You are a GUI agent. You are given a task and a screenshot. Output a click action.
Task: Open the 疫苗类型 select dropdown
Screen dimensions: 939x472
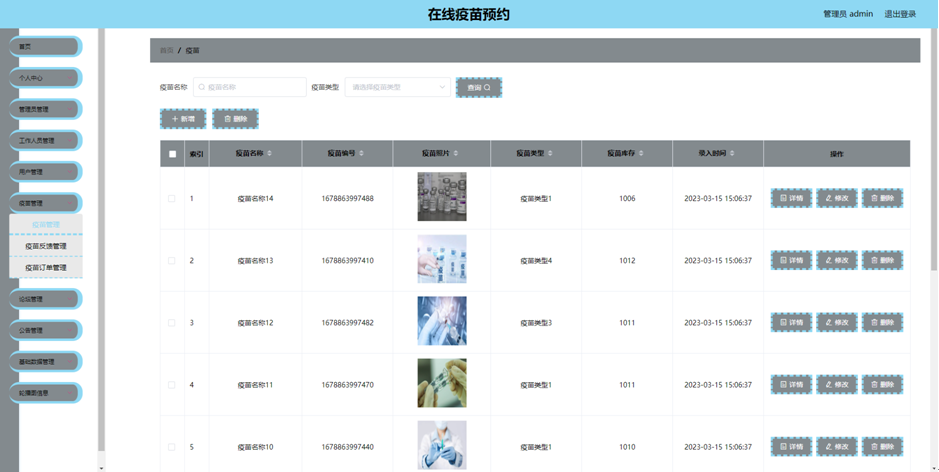[398, 87]
